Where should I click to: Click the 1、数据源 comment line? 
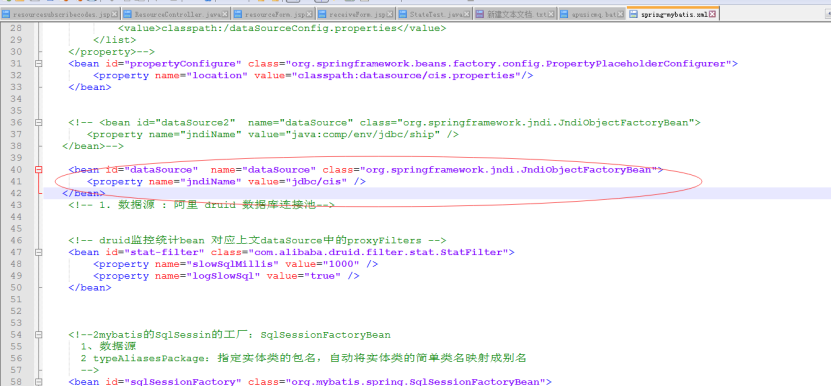point(109,347)
